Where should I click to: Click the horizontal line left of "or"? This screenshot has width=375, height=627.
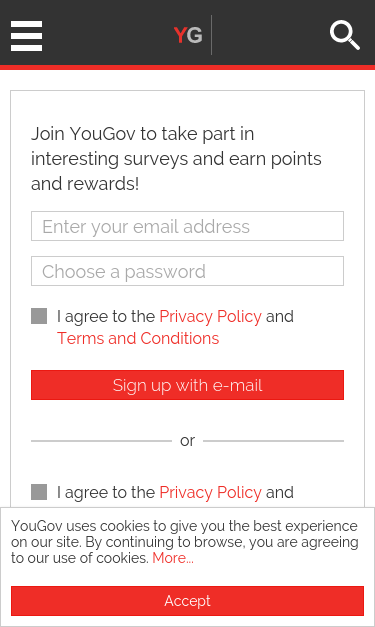(102, 441)
